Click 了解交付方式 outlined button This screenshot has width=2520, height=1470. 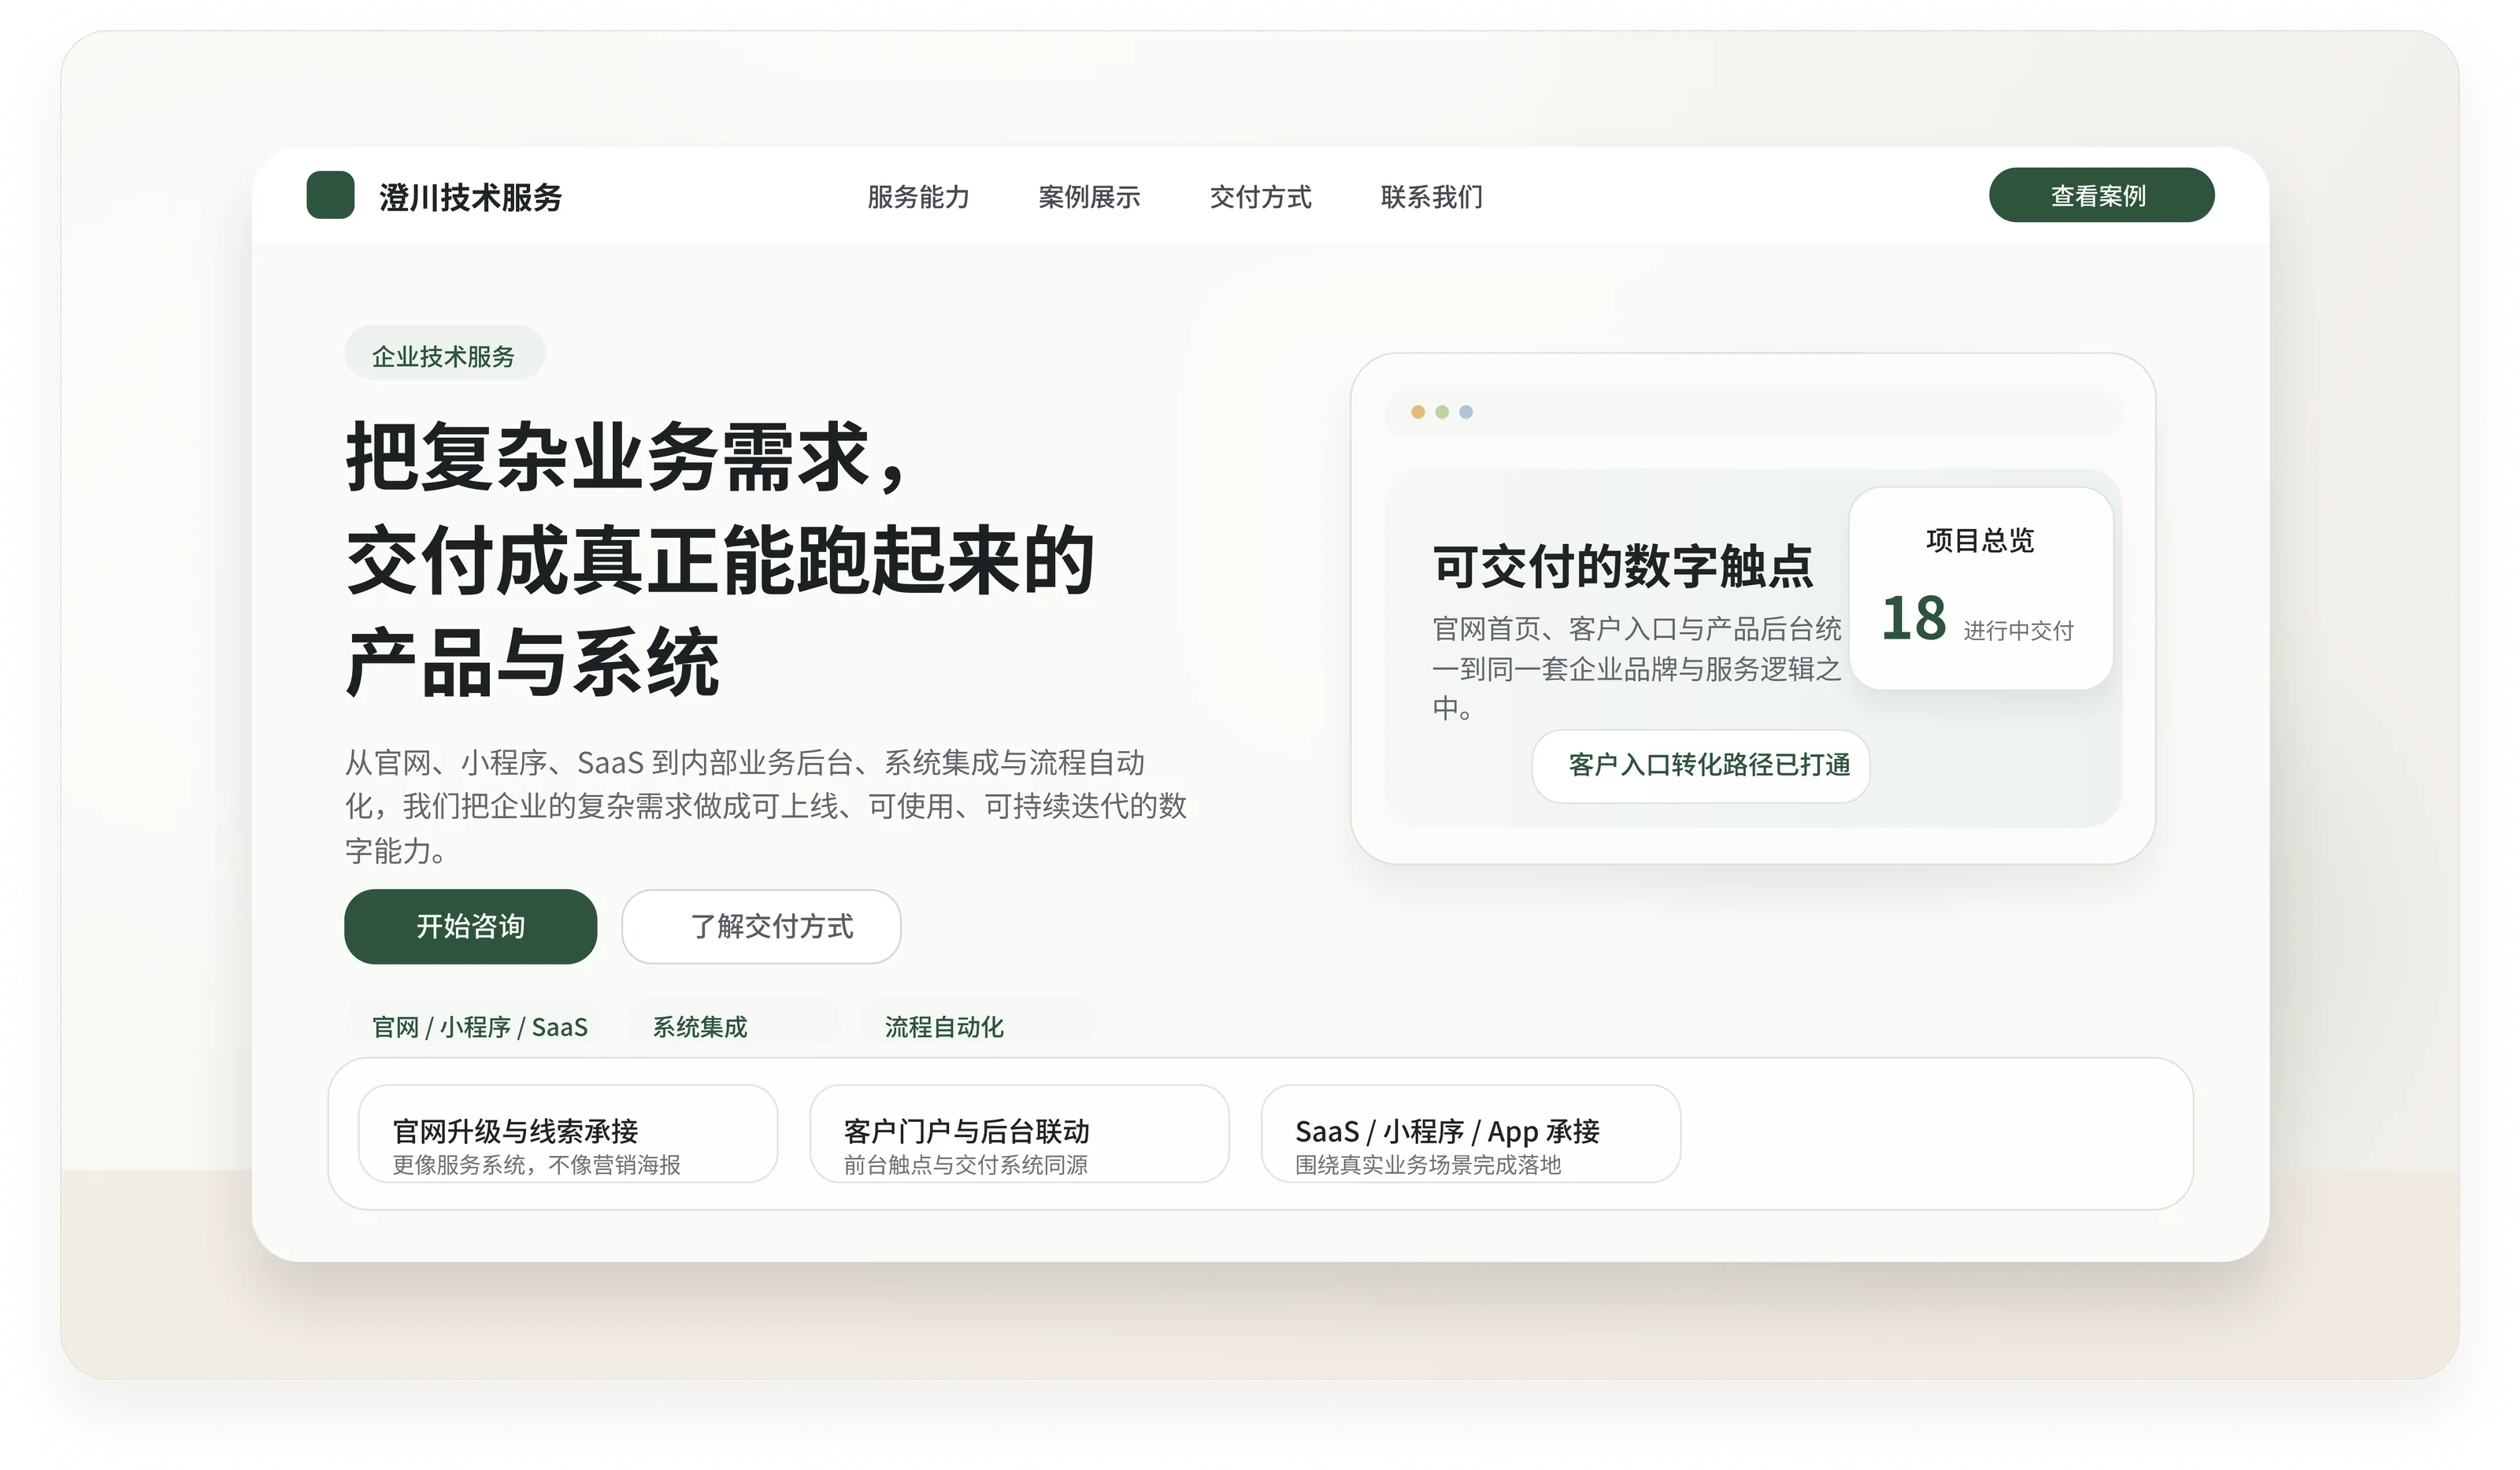(x=761, y=926)
